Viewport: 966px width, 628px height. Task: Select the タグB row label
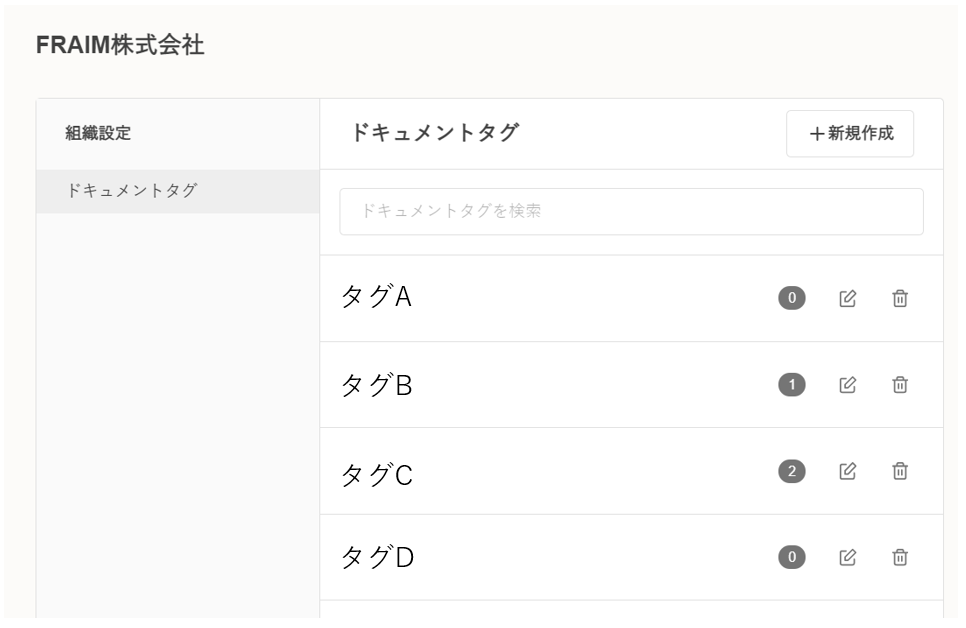(x=376, y=385)
